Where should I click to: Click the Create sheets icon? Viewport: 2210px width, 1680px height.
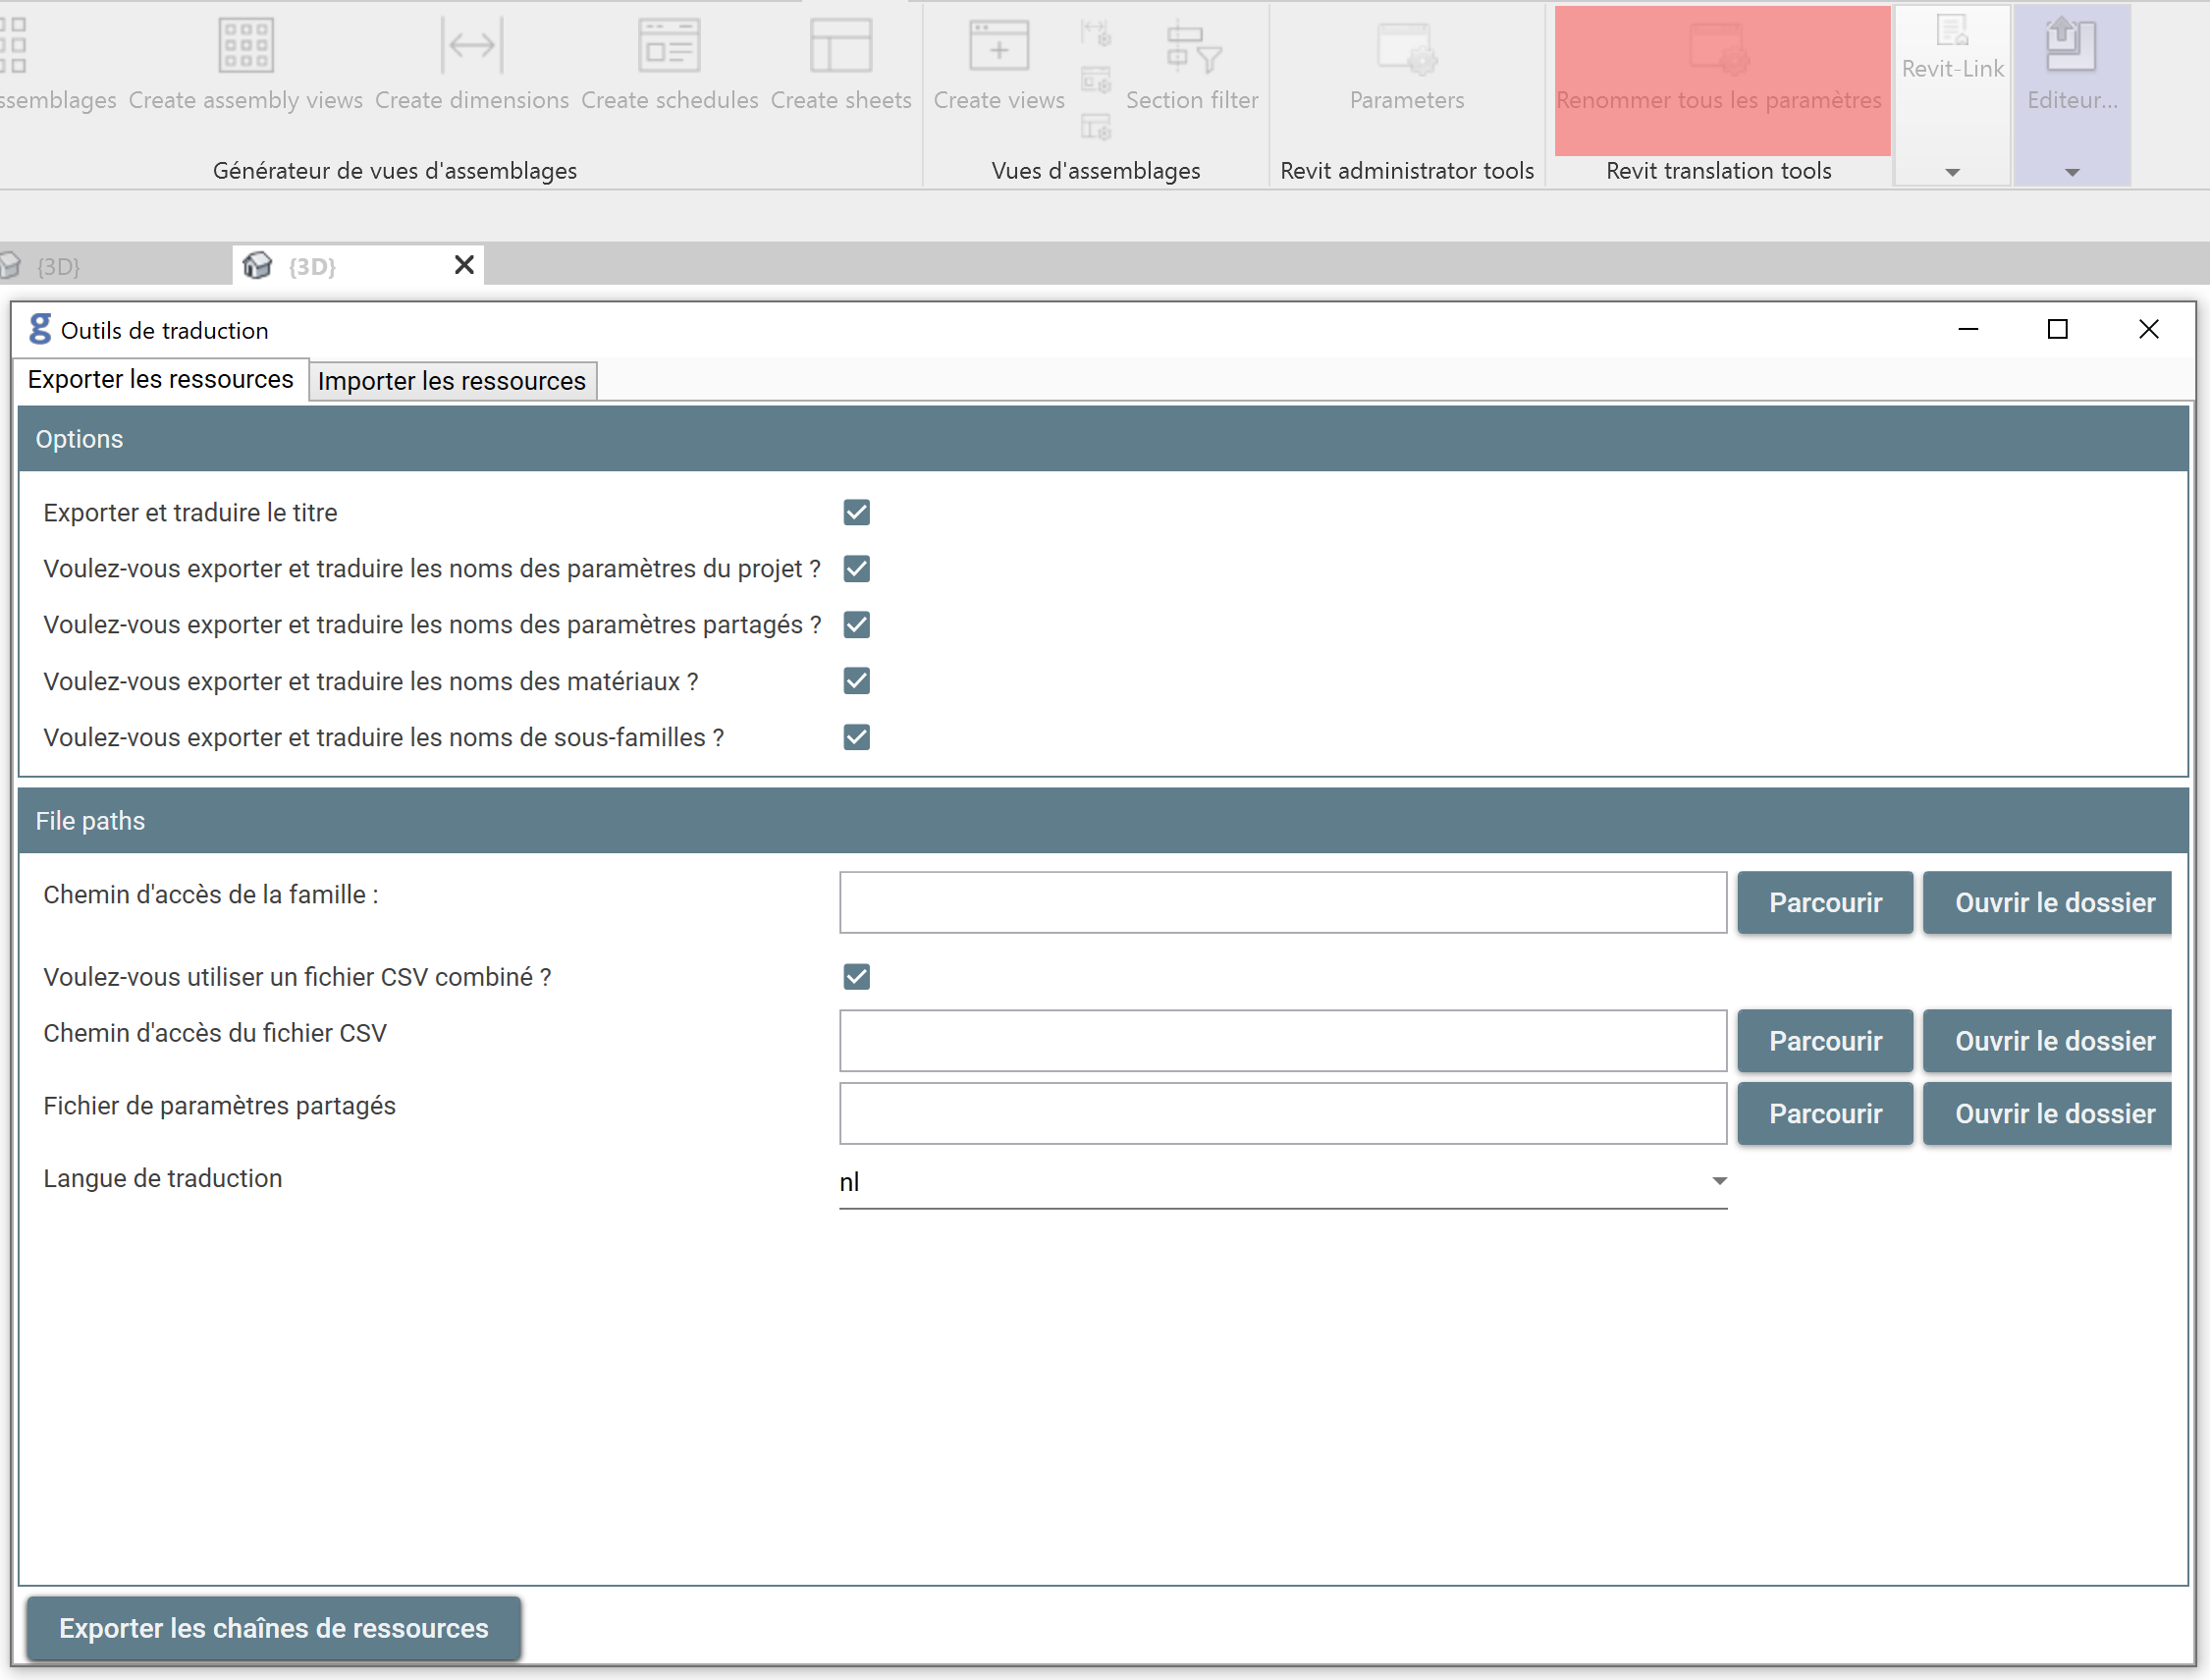pos(840,47)
